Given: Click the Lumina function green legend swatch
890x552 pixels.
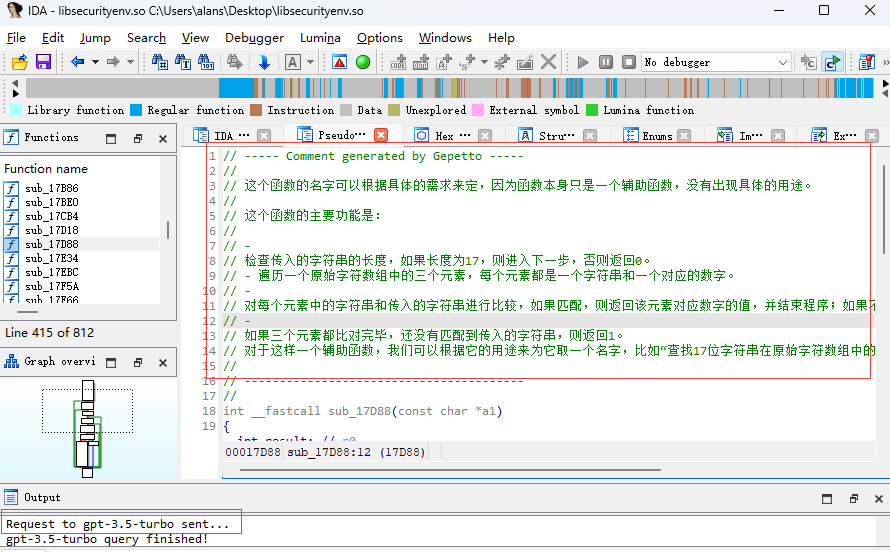Looking at the screenshot, I should coord(591,110).
